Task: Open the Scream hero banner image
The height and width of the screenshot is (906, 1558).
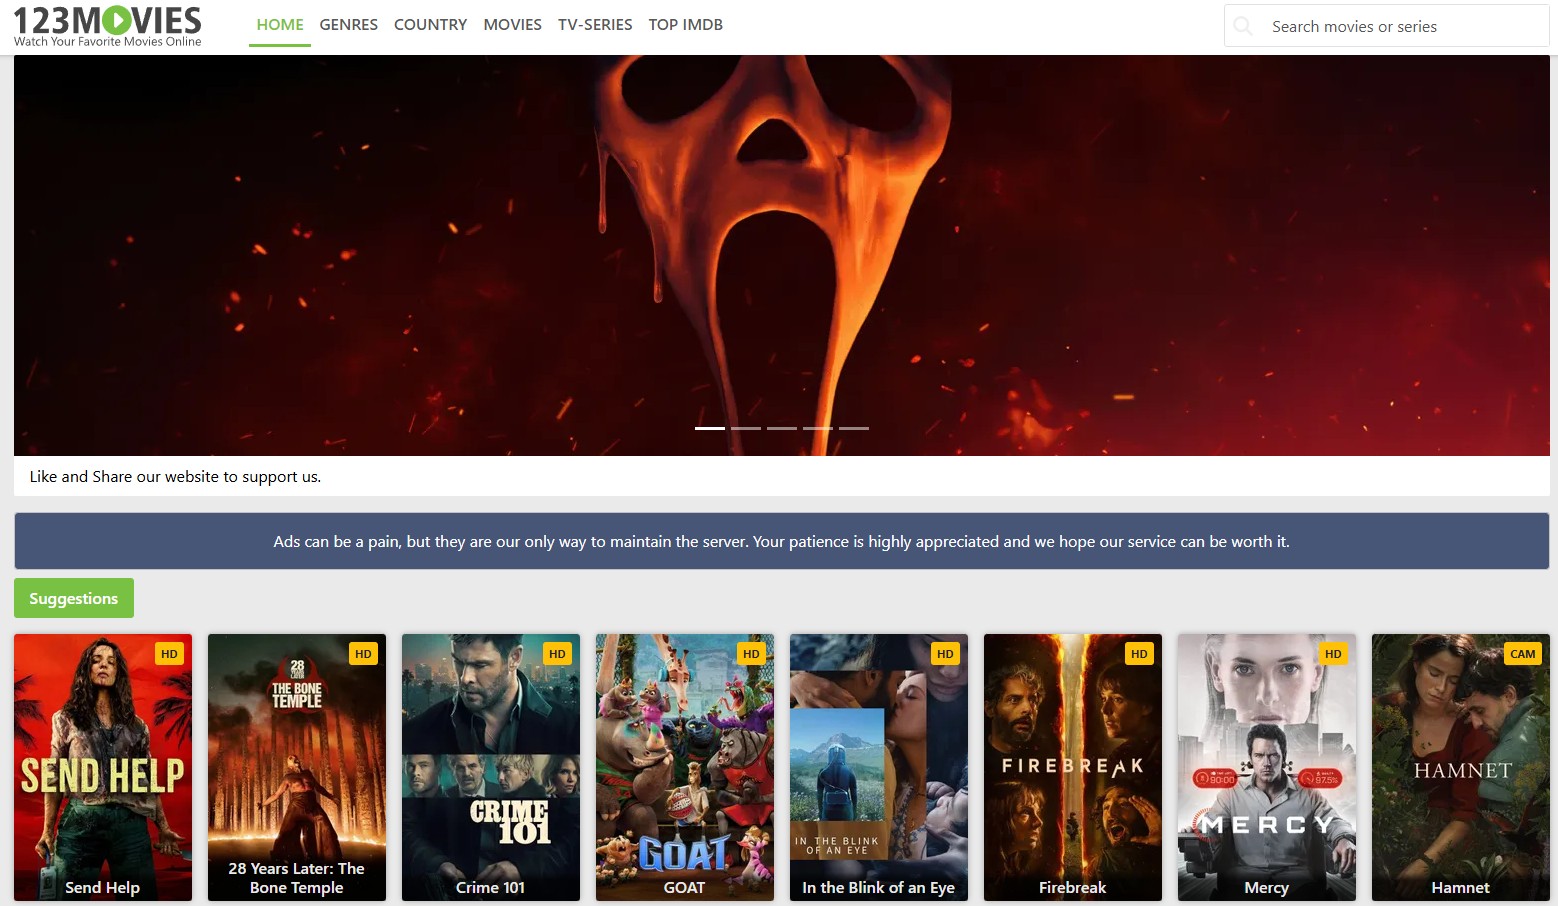Action: (782, 255)
